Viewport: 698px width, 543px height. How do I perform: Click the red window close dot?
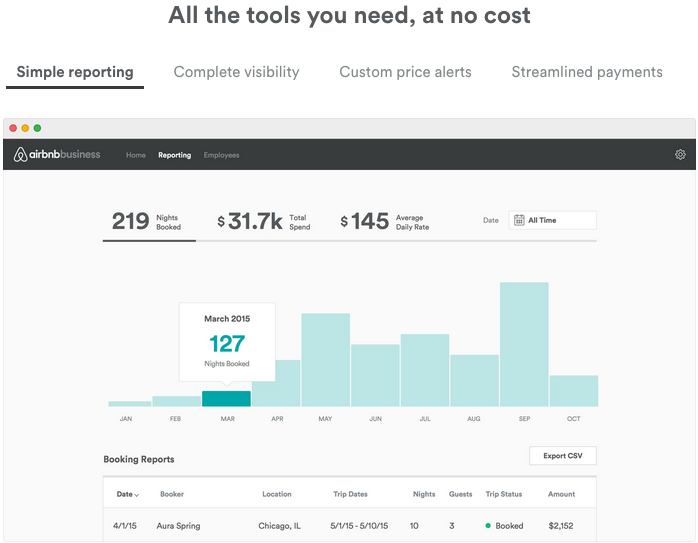click(13, 128)
